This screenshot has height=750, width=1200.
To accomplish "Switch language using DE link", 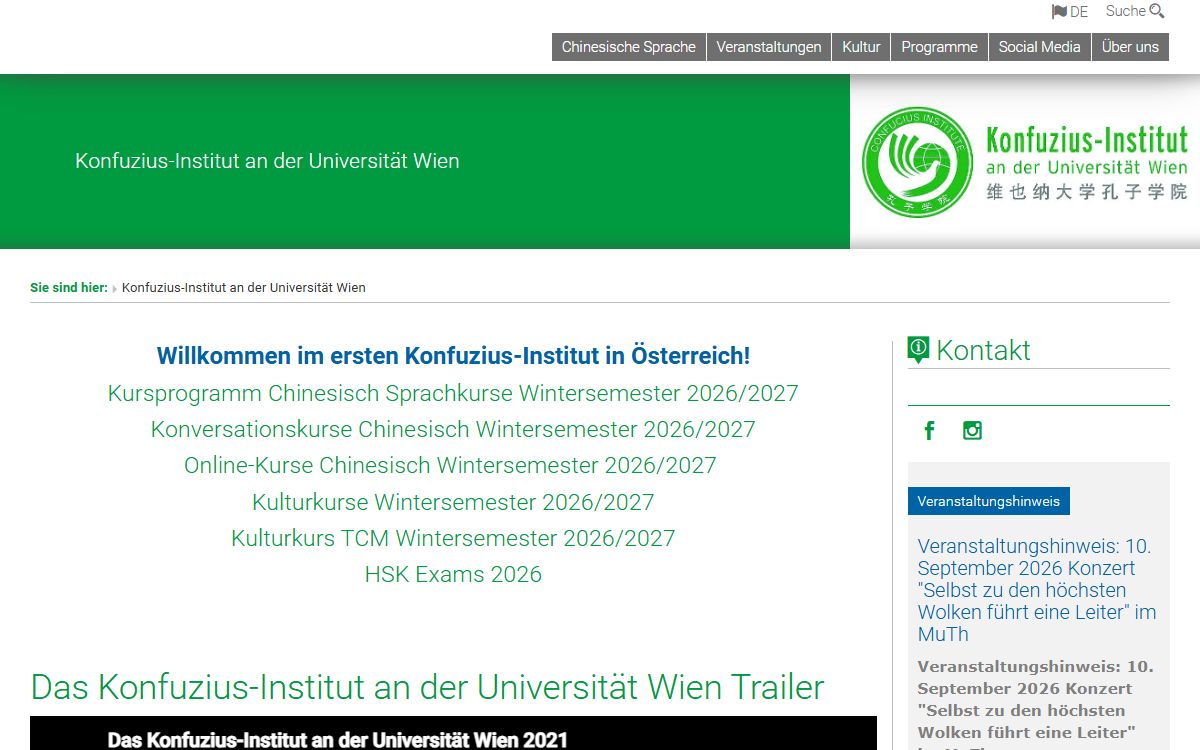I will coord(1079,12).
